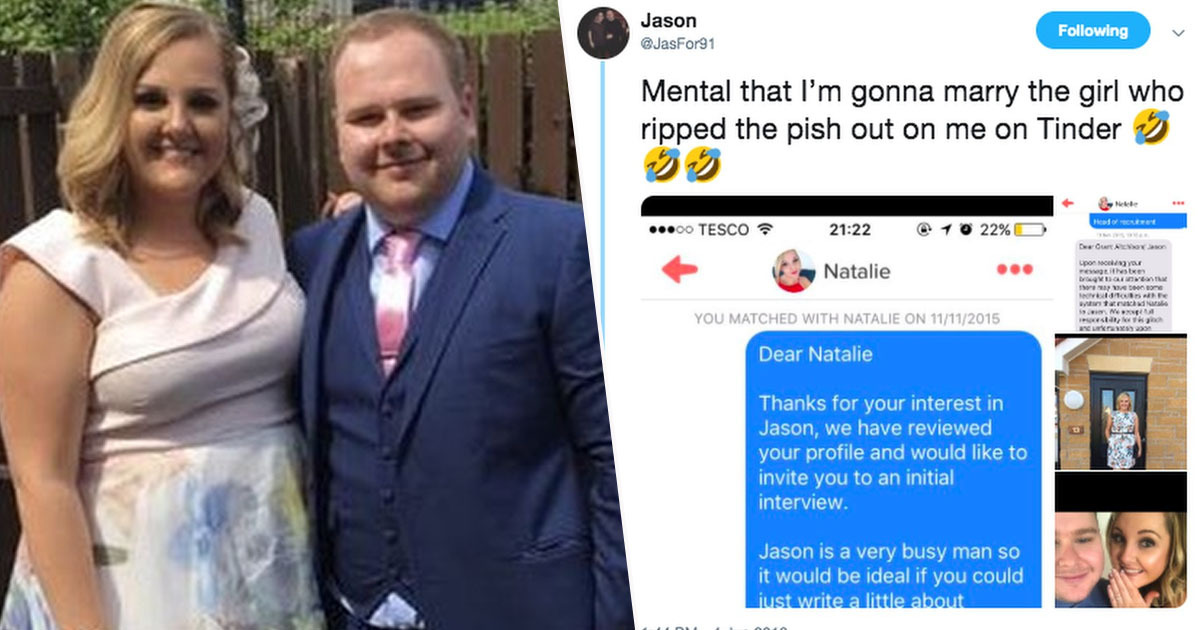Image resolution: width=1200 pixels, height=630 pixels.
Task: Open the Jason display name link
Action: click(x=668, y=21)
